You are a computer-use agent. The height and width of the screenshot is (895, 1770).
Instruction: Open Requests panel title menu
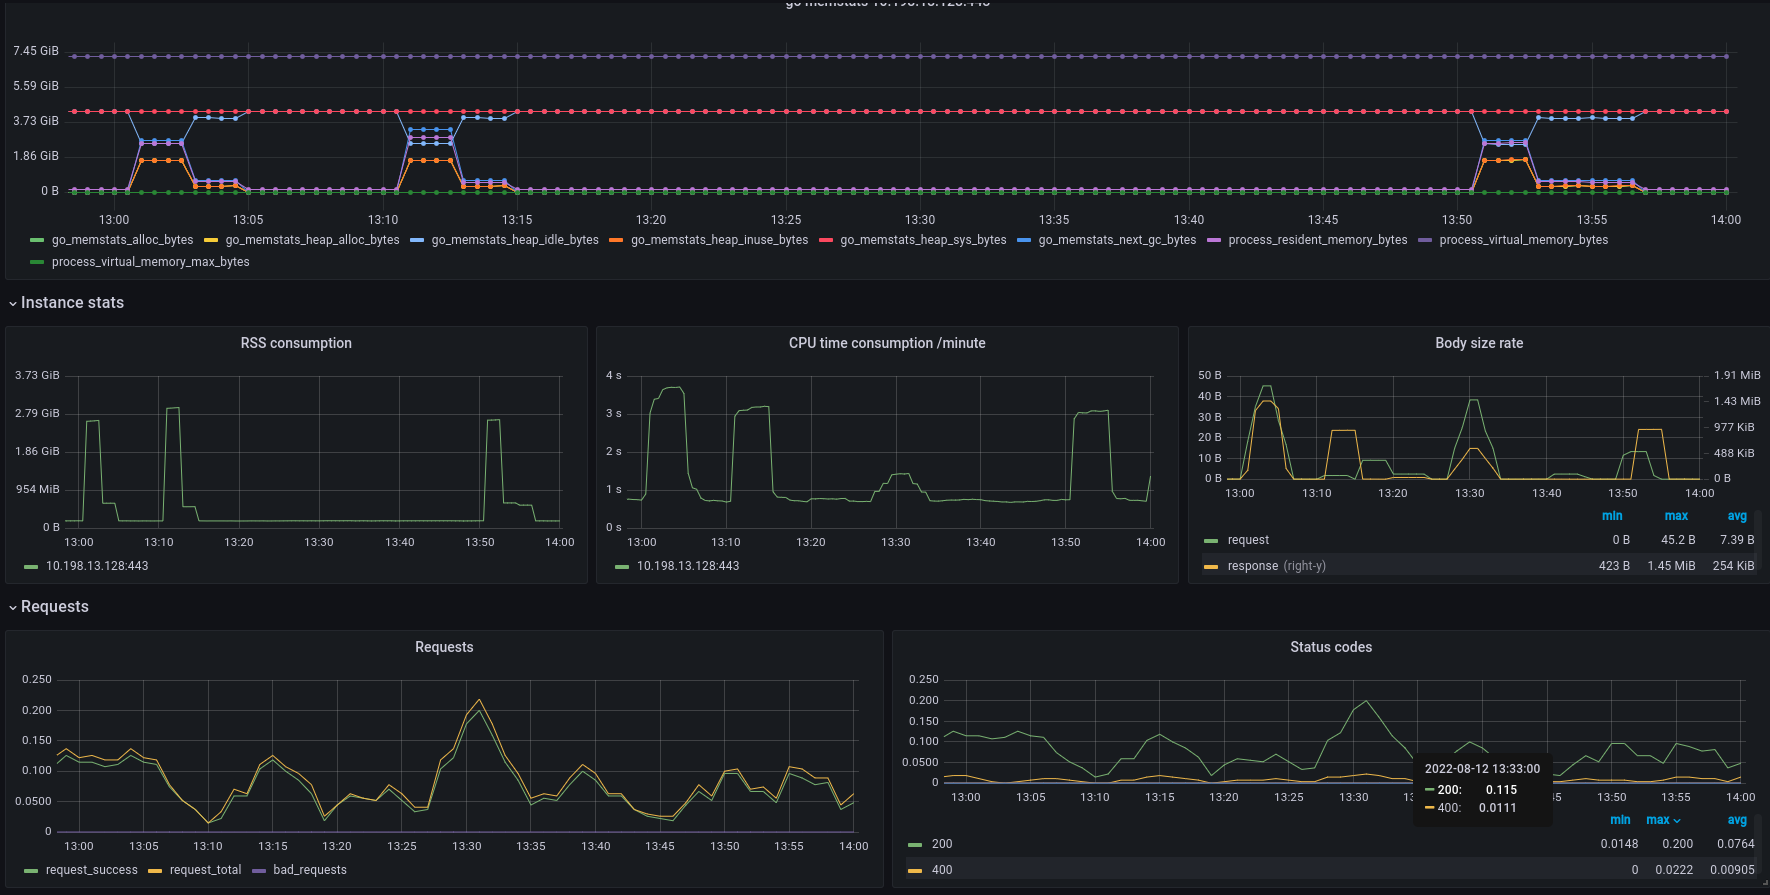point(444,647)
